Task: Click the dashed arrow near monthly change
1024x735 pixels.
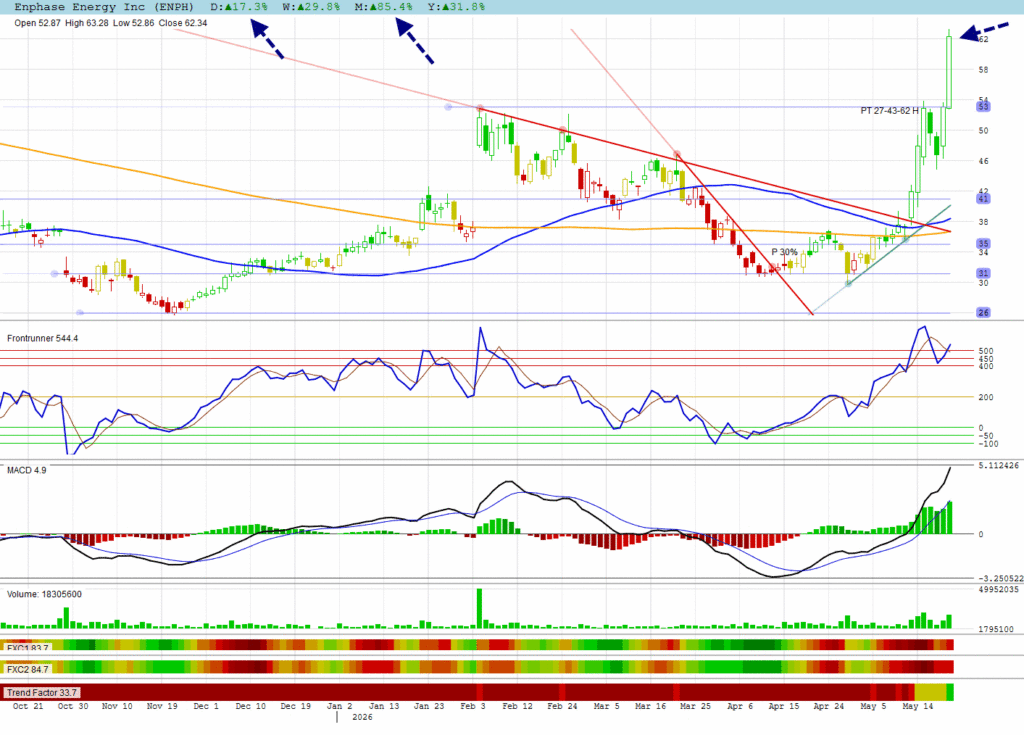Action: (415, 41)
